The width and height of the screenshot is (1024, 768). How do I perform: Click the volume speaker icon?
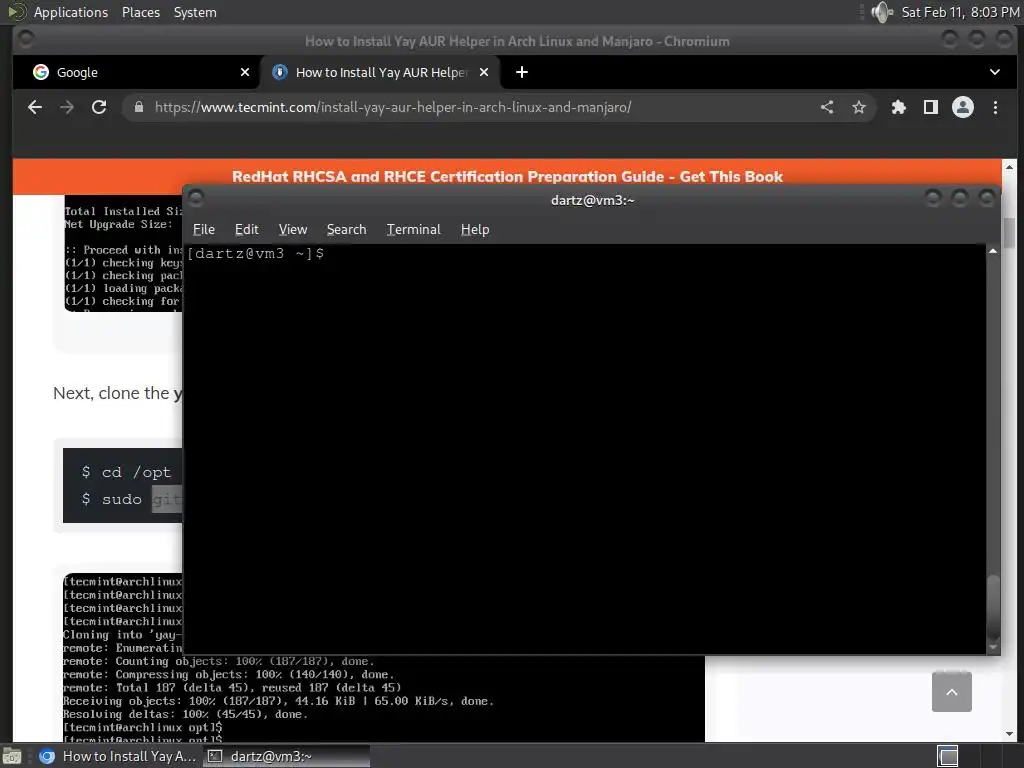point(882,12)
